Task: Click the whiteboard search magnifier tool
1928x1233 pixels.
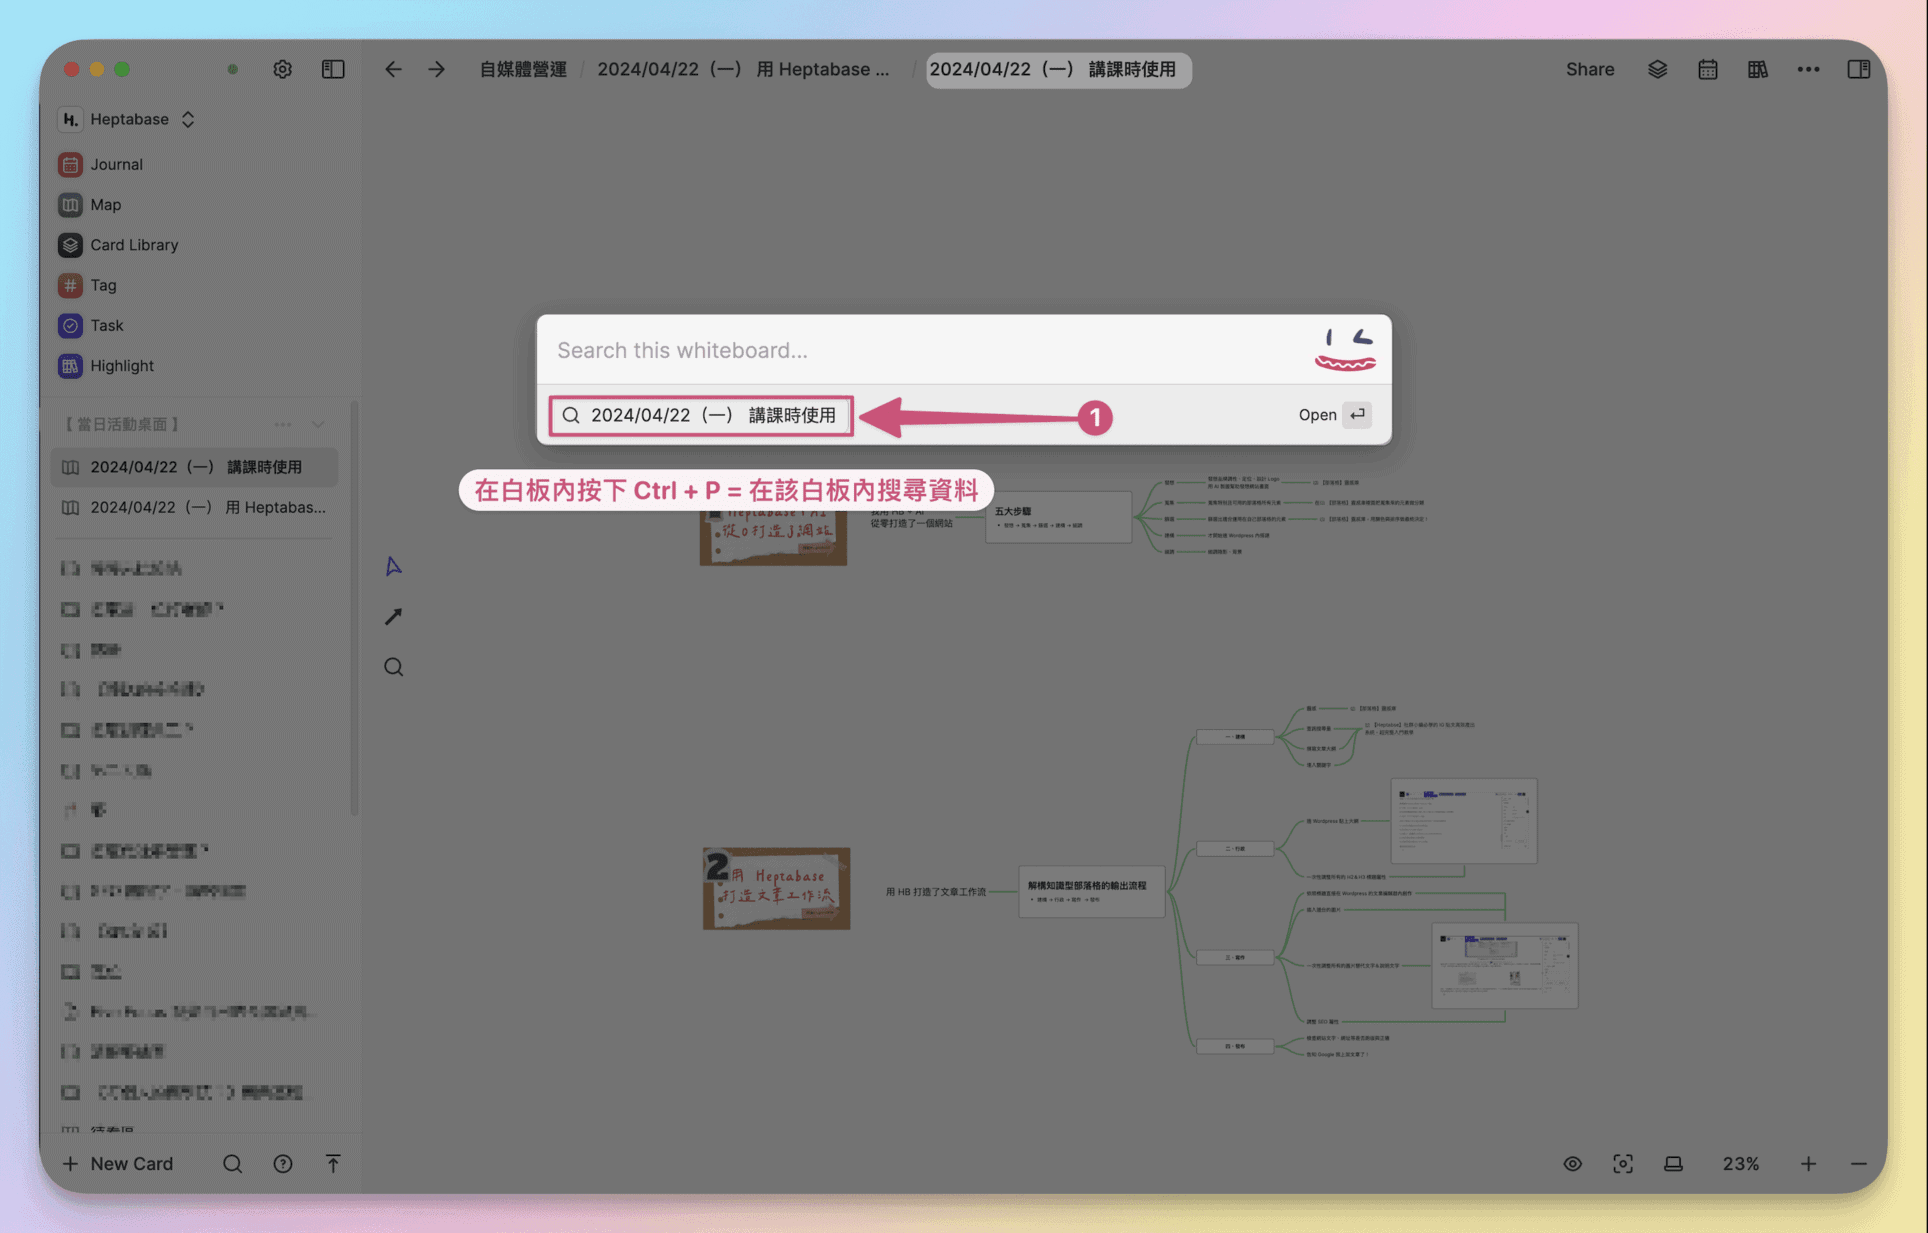Action: 394,667
